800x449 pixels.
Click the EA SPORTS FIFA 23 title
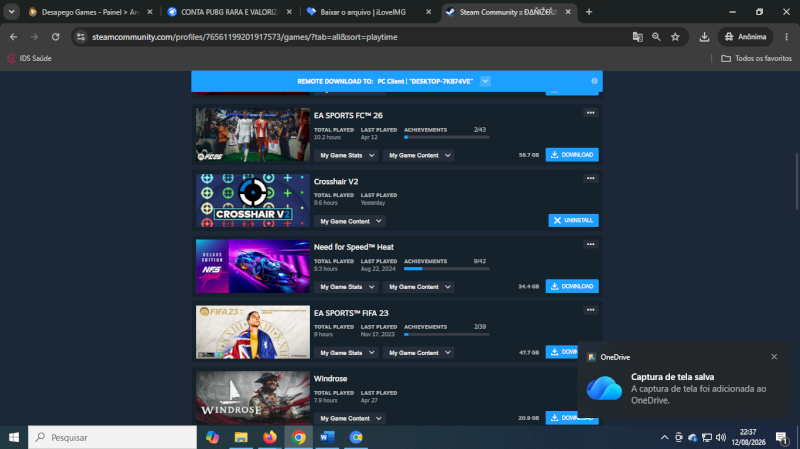click(351, 313)
